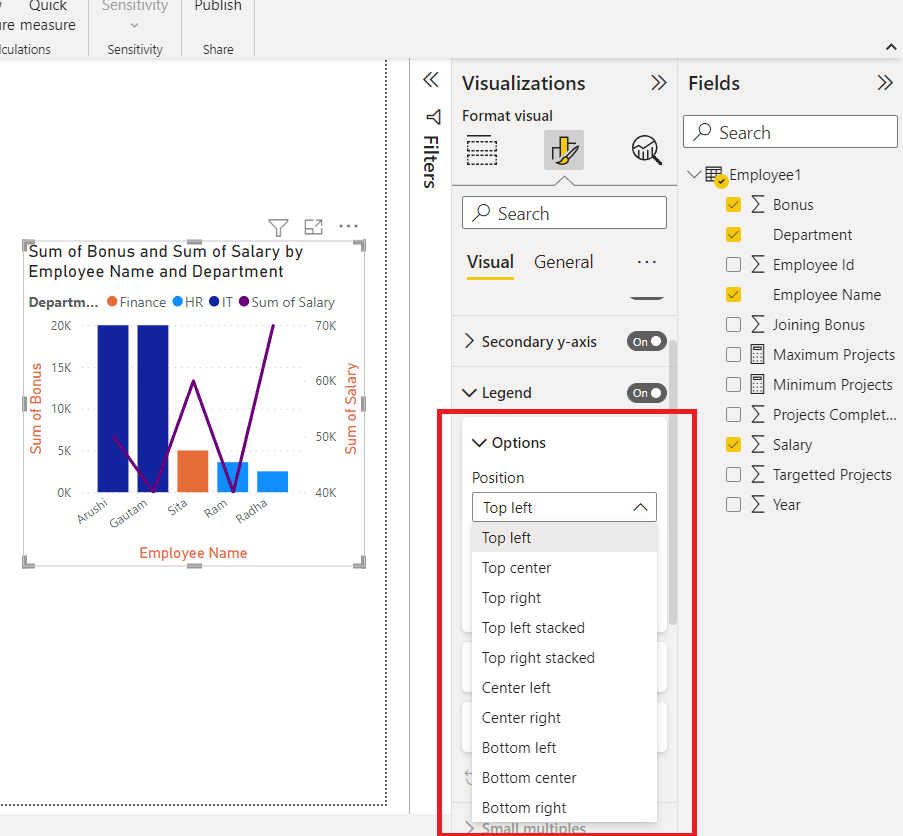
Task: Open the ellipsis menu beside General tab
Action: click(x=647, y=263)
